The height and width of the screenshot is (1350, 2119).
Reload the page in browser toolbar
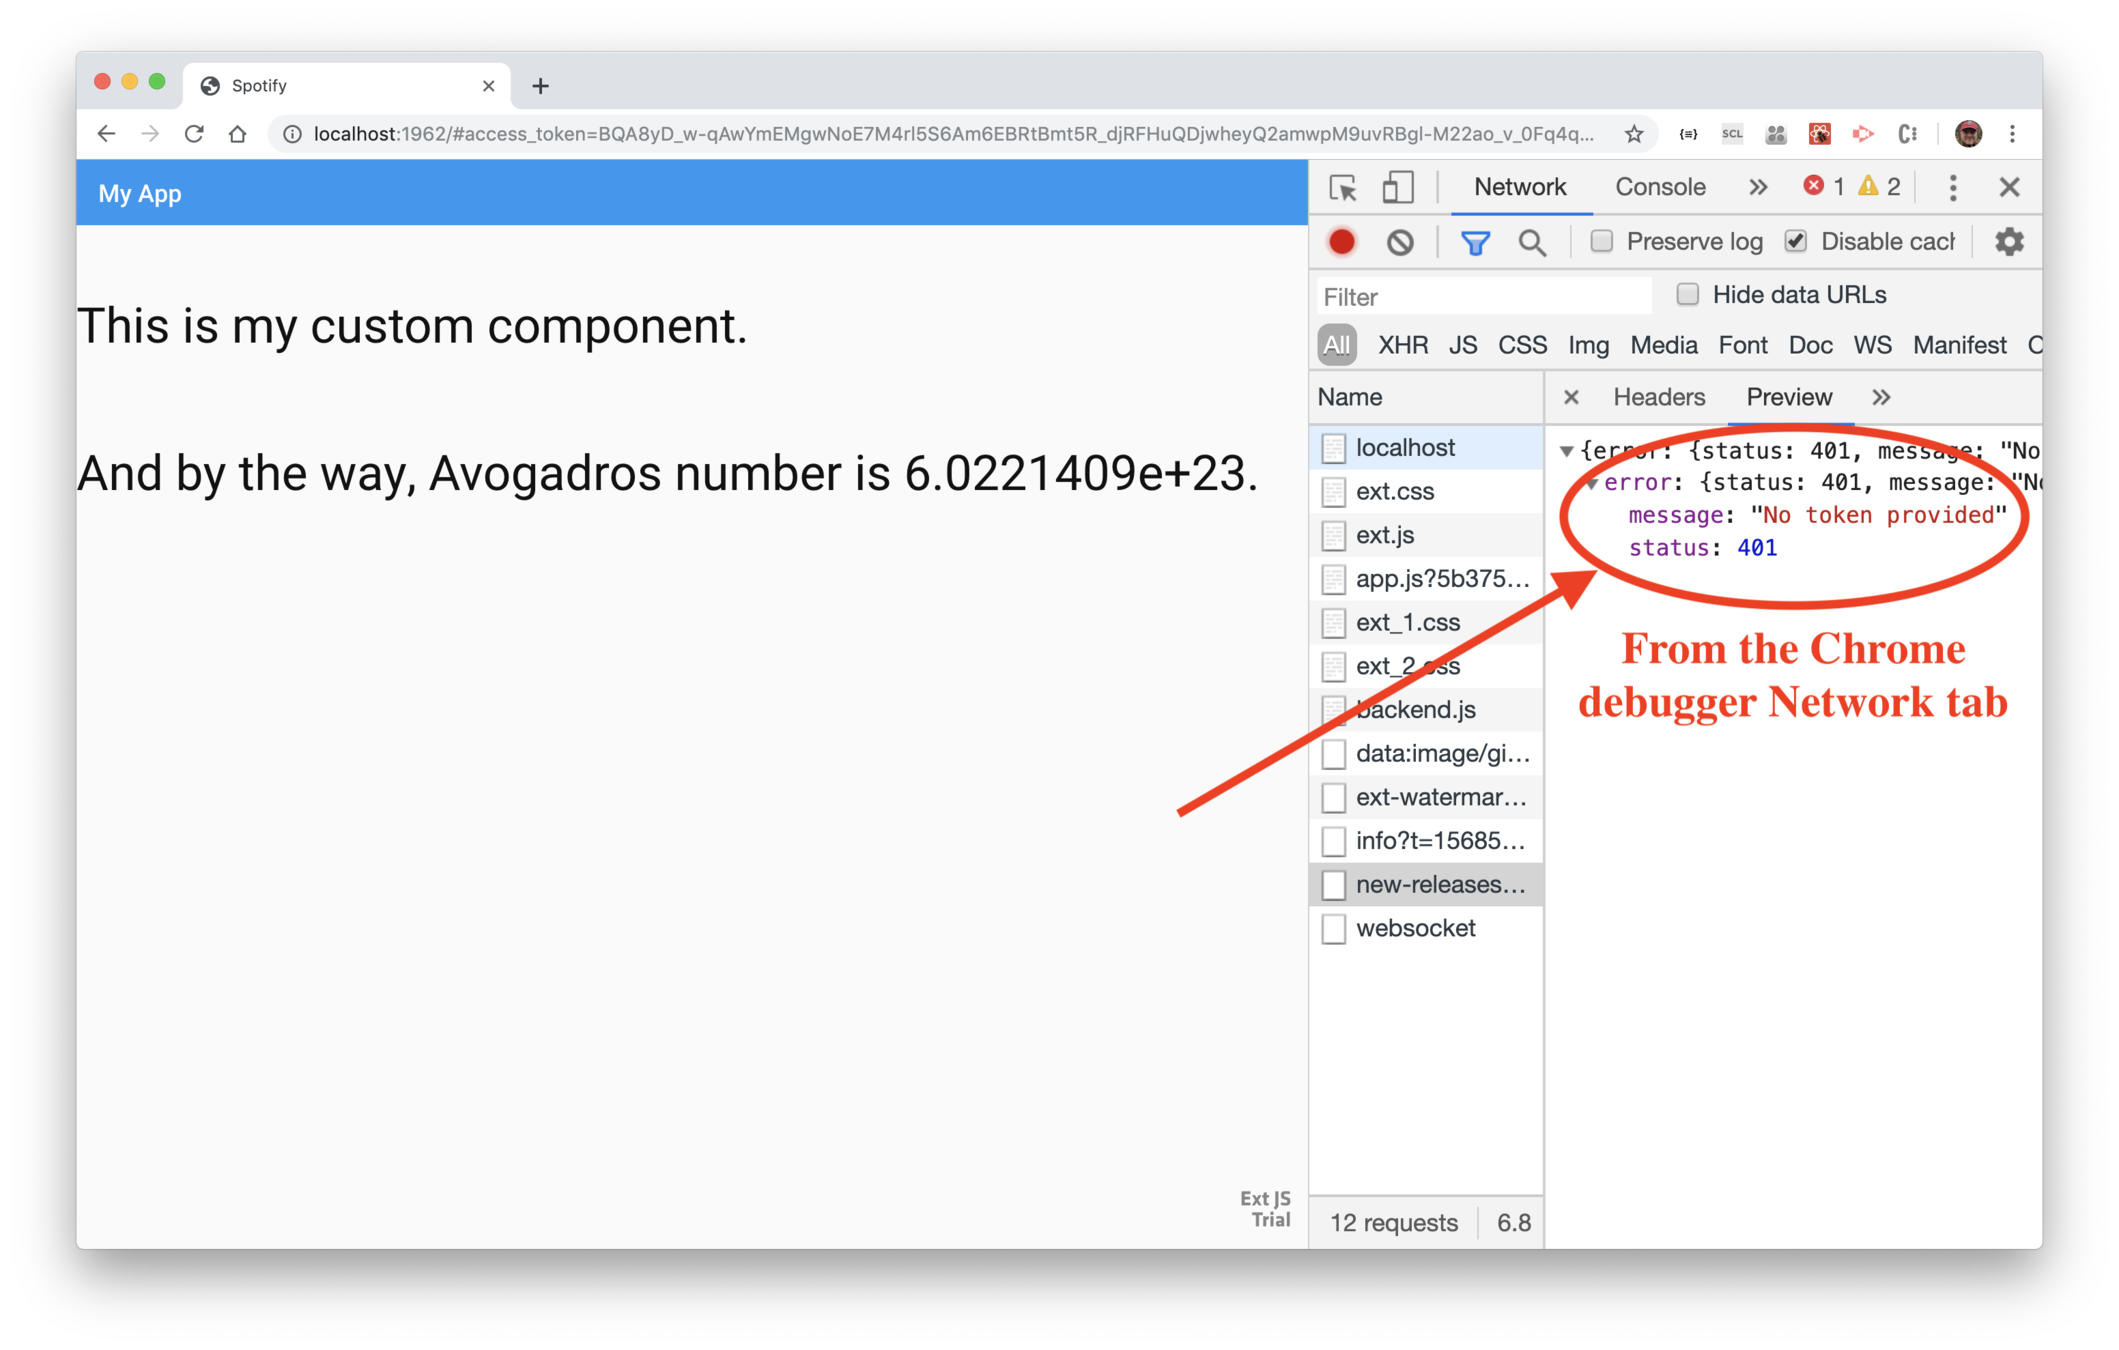pyautogui.click(x=194, y=134)
